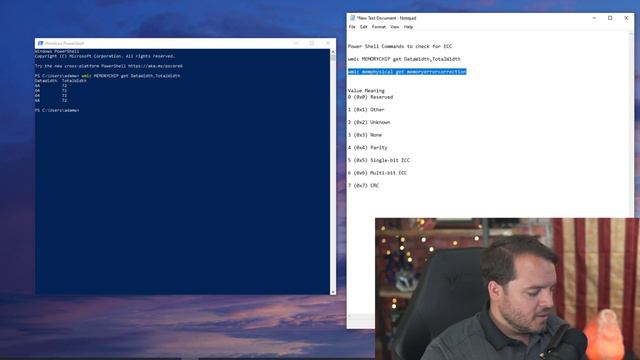The image size is (640, 360).
Task: Click the PowerShell window title icon
Action: click(x=40, y=43)
